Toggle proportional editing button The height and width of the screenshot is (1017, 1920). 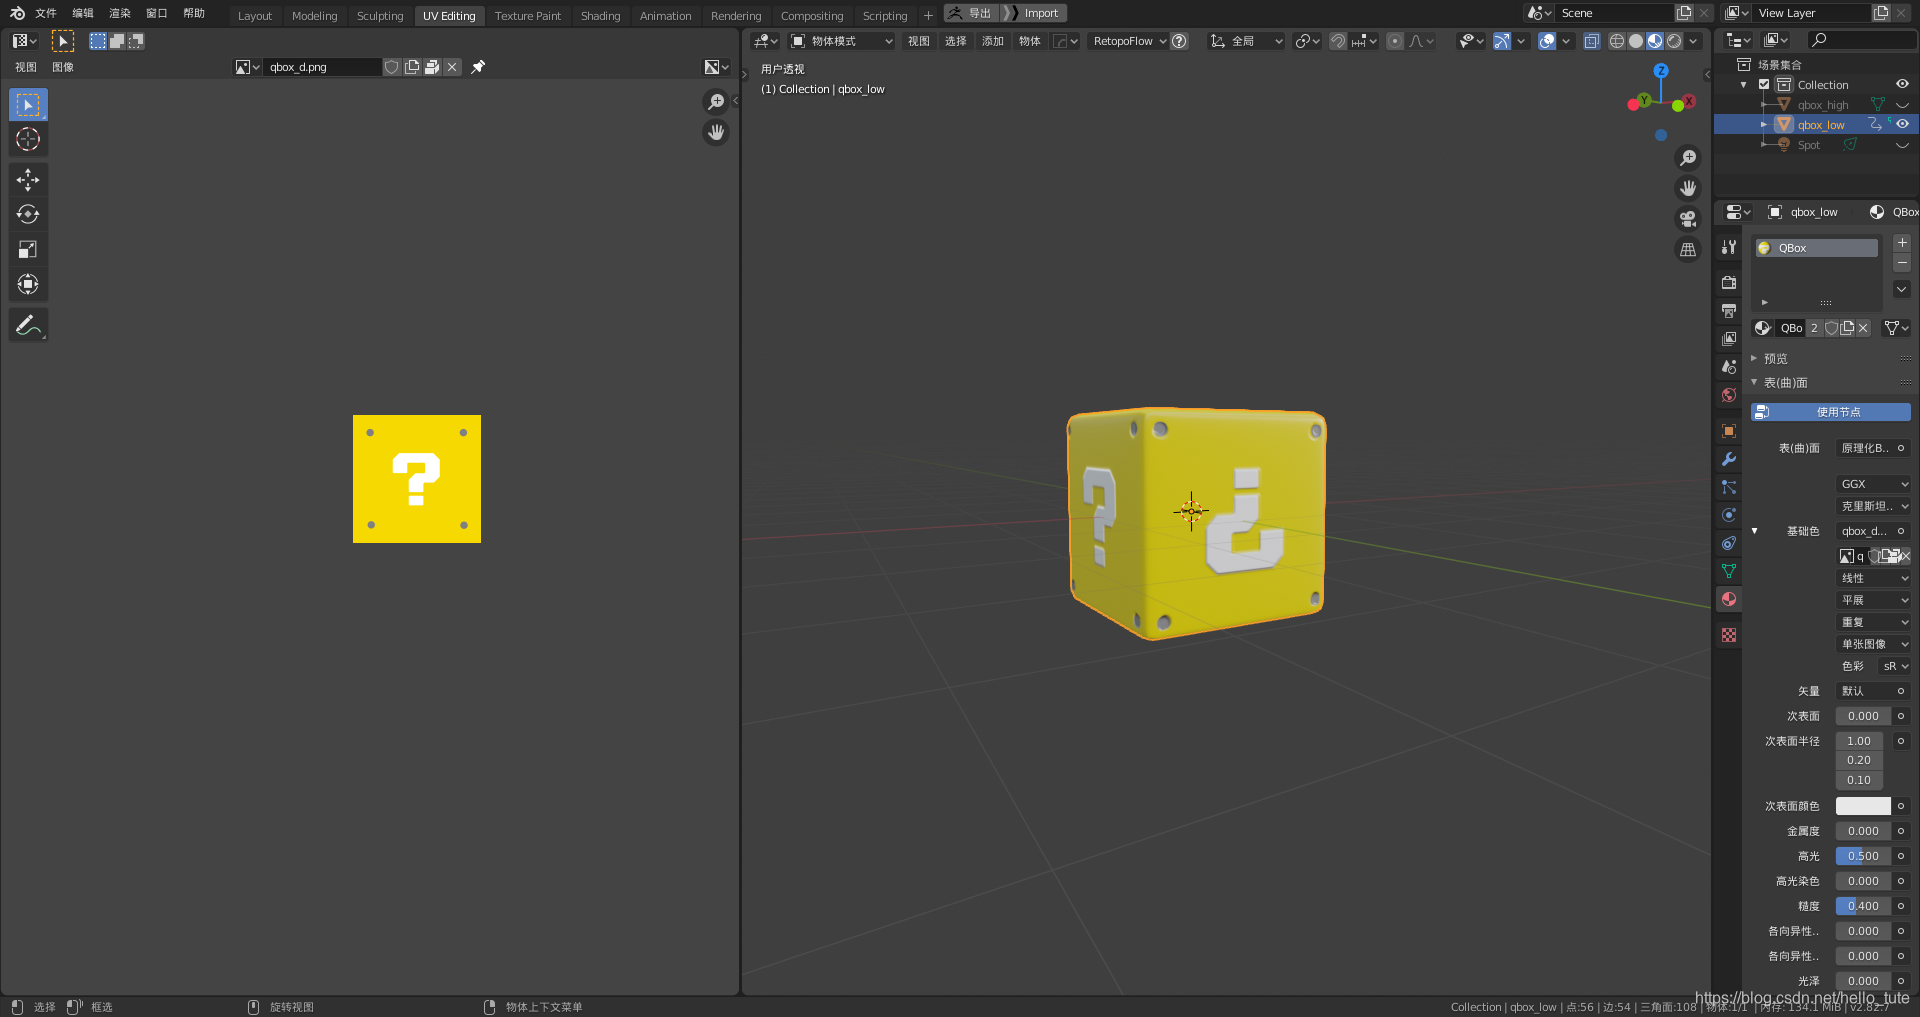[1395, 41]
